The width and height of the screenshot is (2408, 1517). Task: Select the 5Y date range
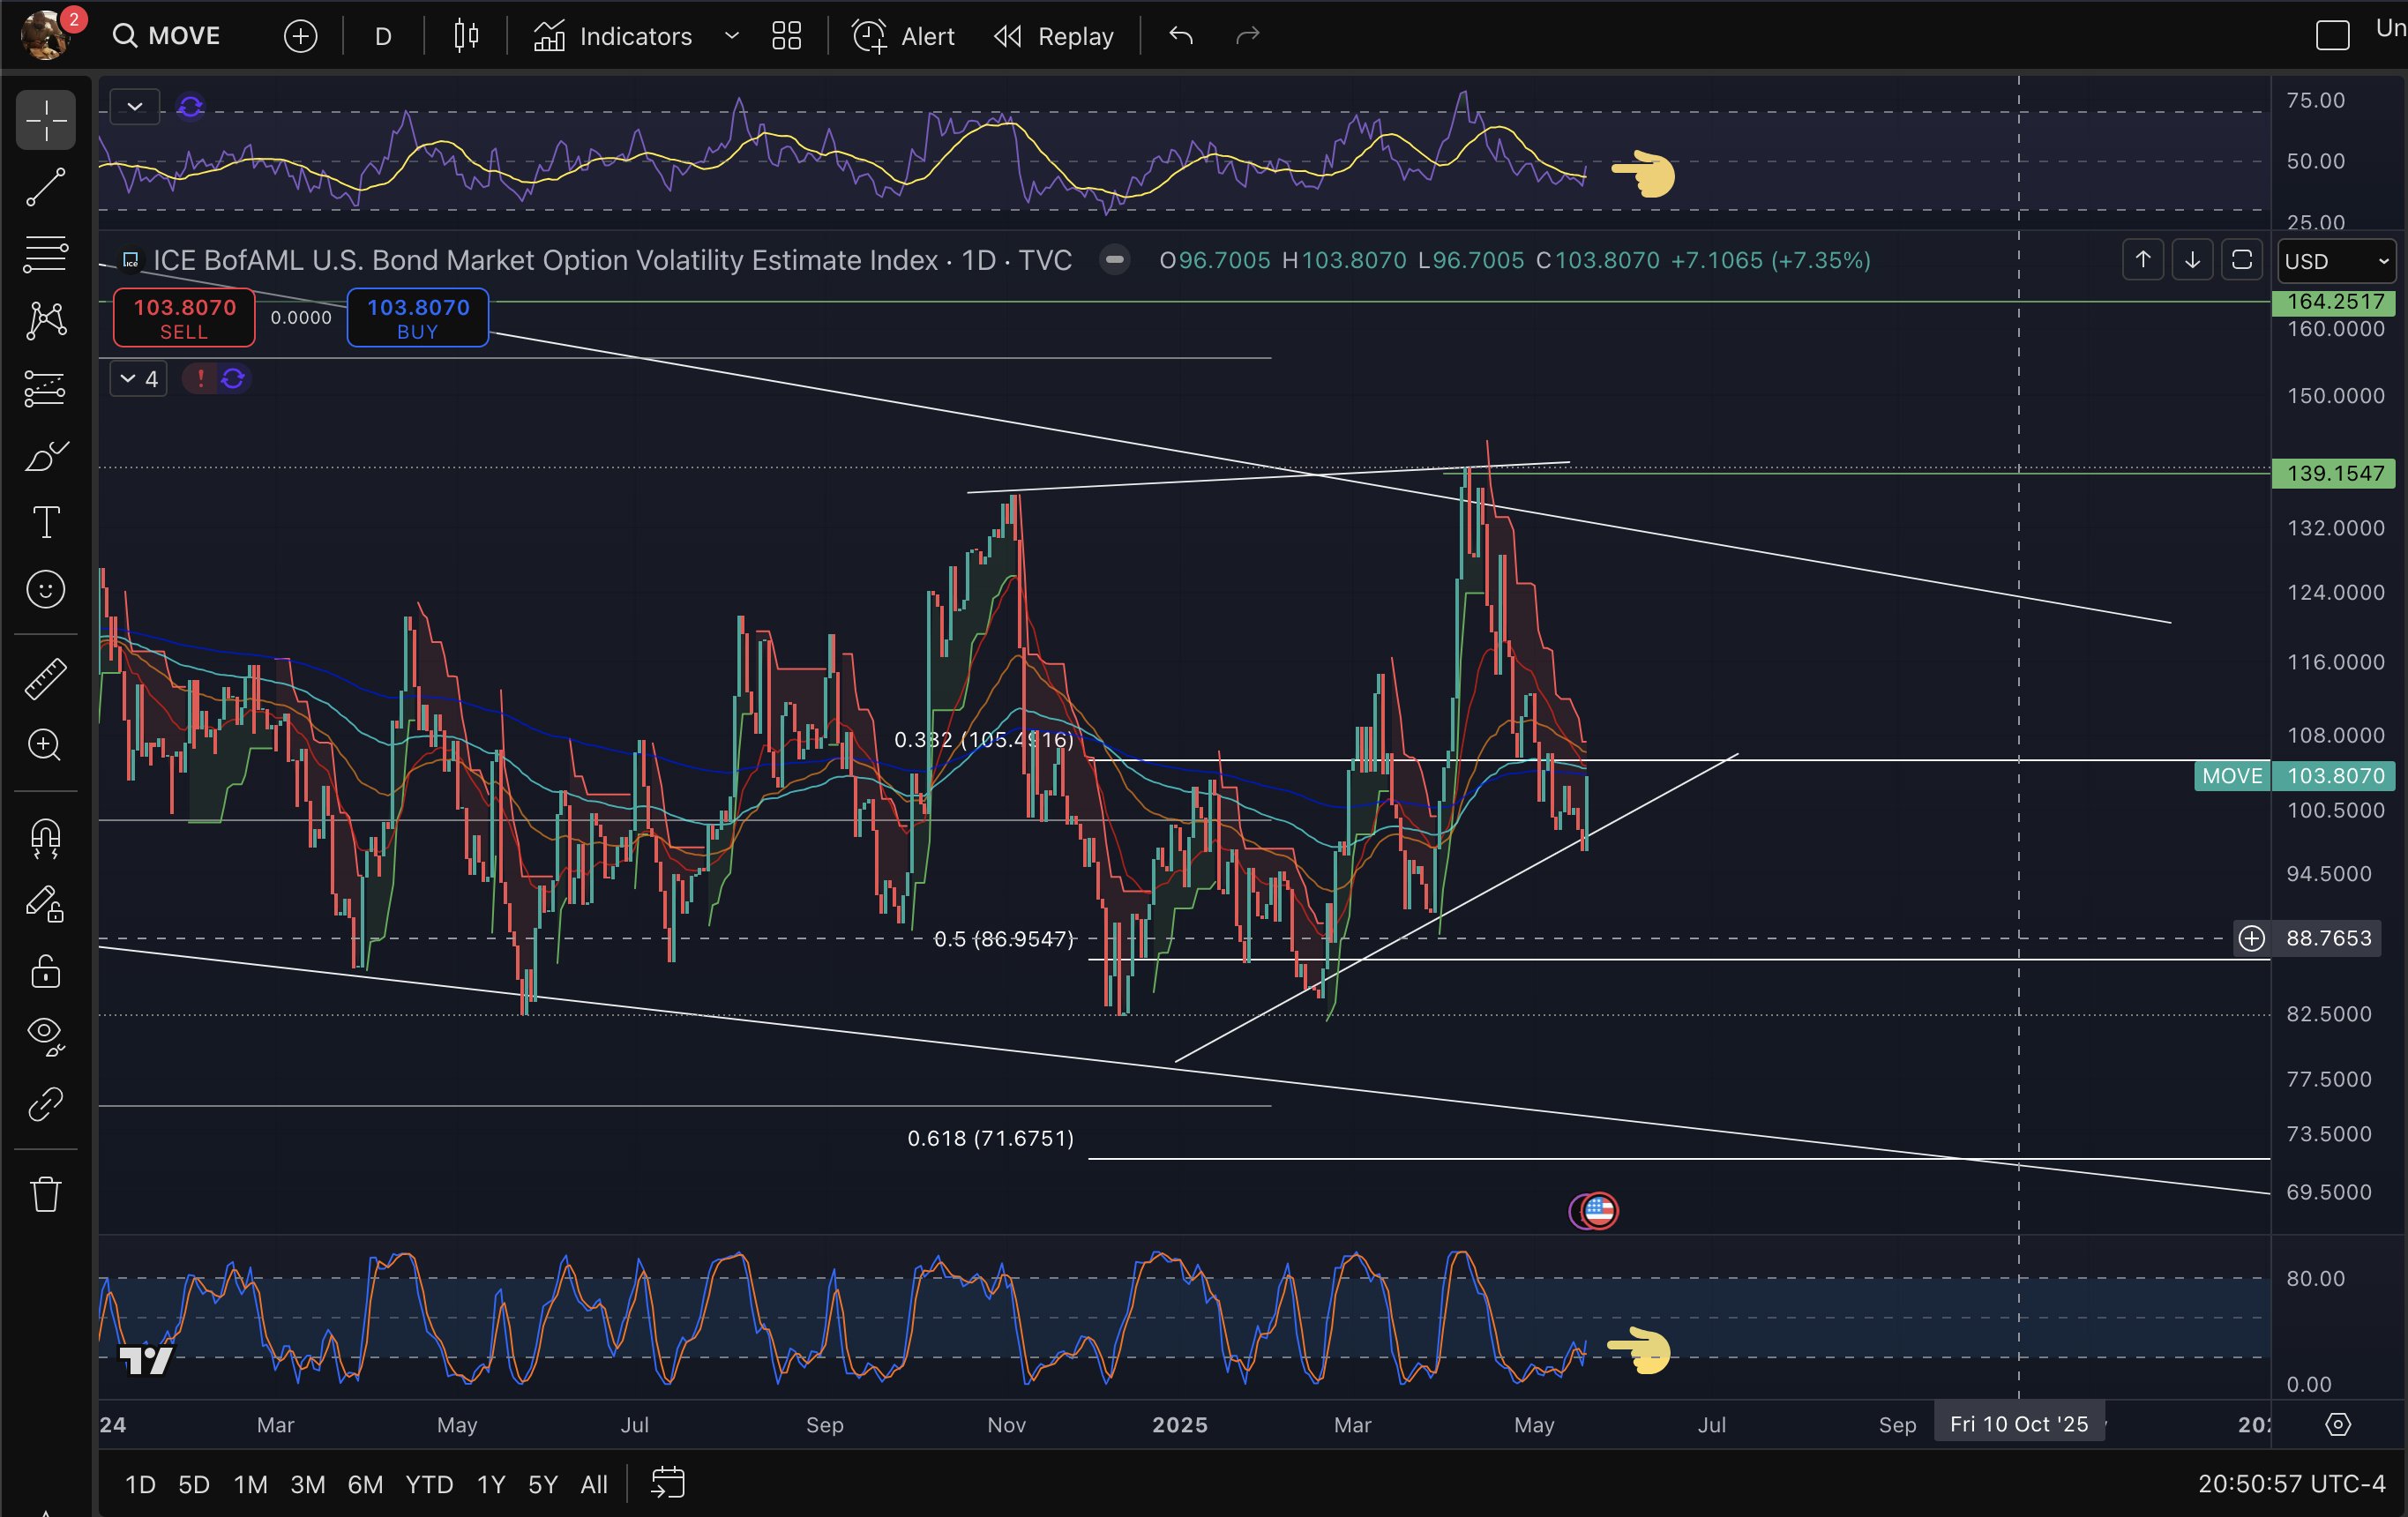[x=543, y=1484]
